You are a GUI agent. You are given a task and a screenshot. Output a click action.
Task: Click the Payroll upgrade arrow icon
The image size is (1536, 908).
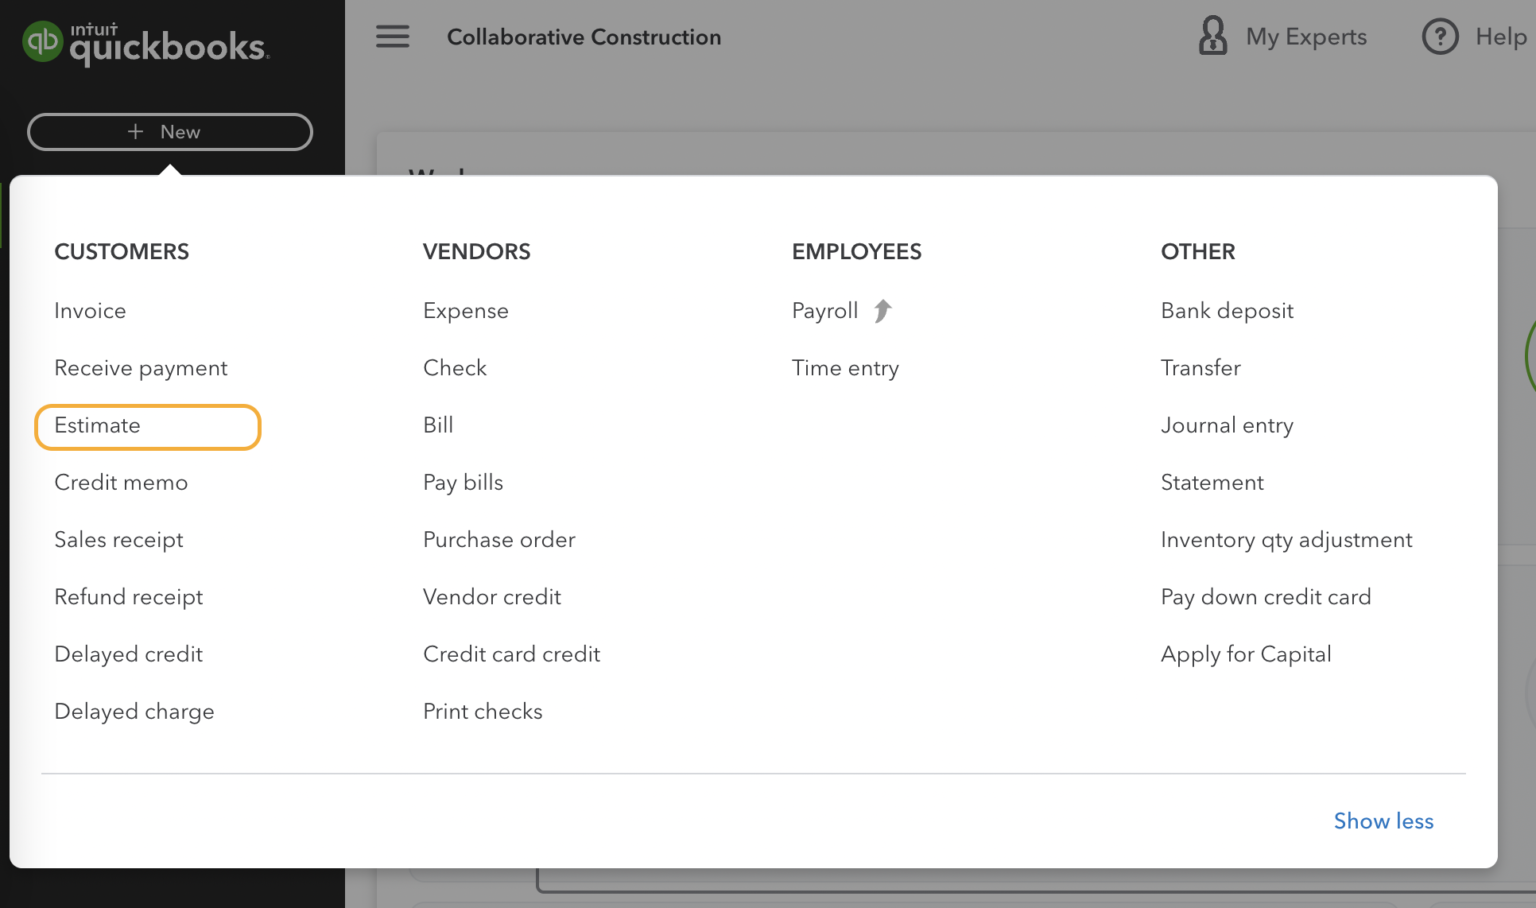pyautogui.click(x=882, y=310)
